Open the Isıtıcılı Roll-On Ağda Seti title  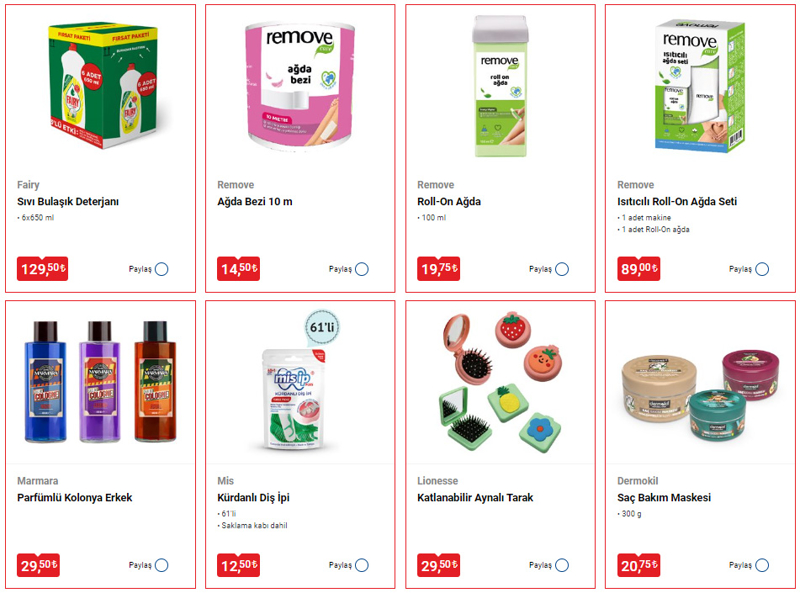[x=677, y=202]
